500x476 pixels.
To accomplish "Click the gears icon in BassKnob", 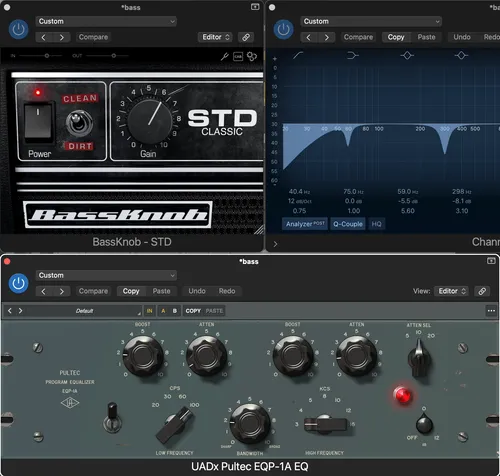I will pos(252,56).
